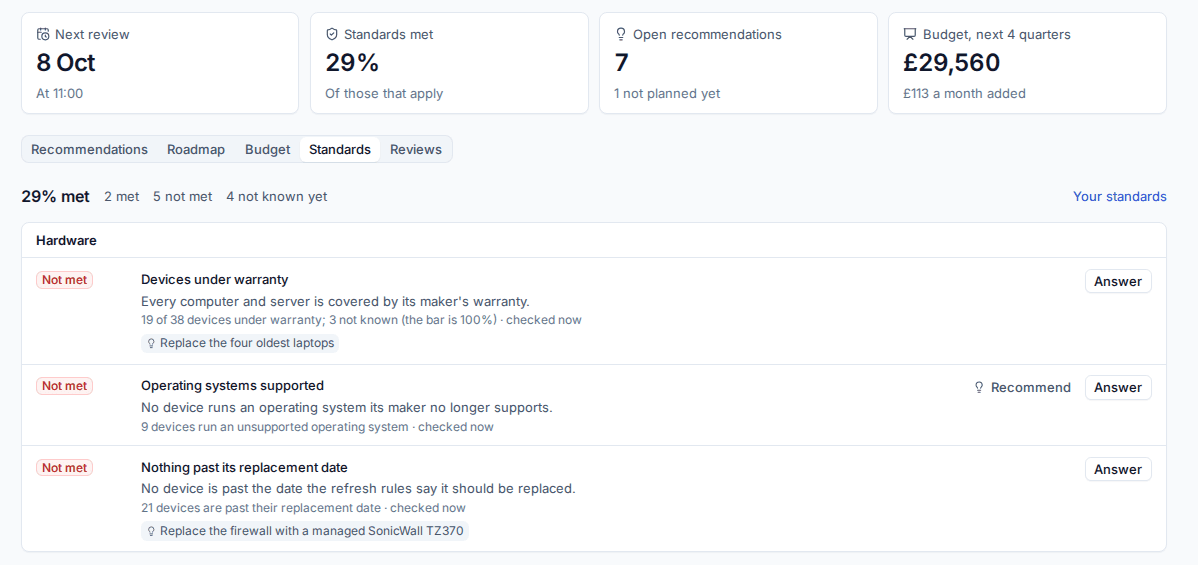Click the lightbulb icon beside Open recommendations
1198x565 pixels.
(620, 34)
